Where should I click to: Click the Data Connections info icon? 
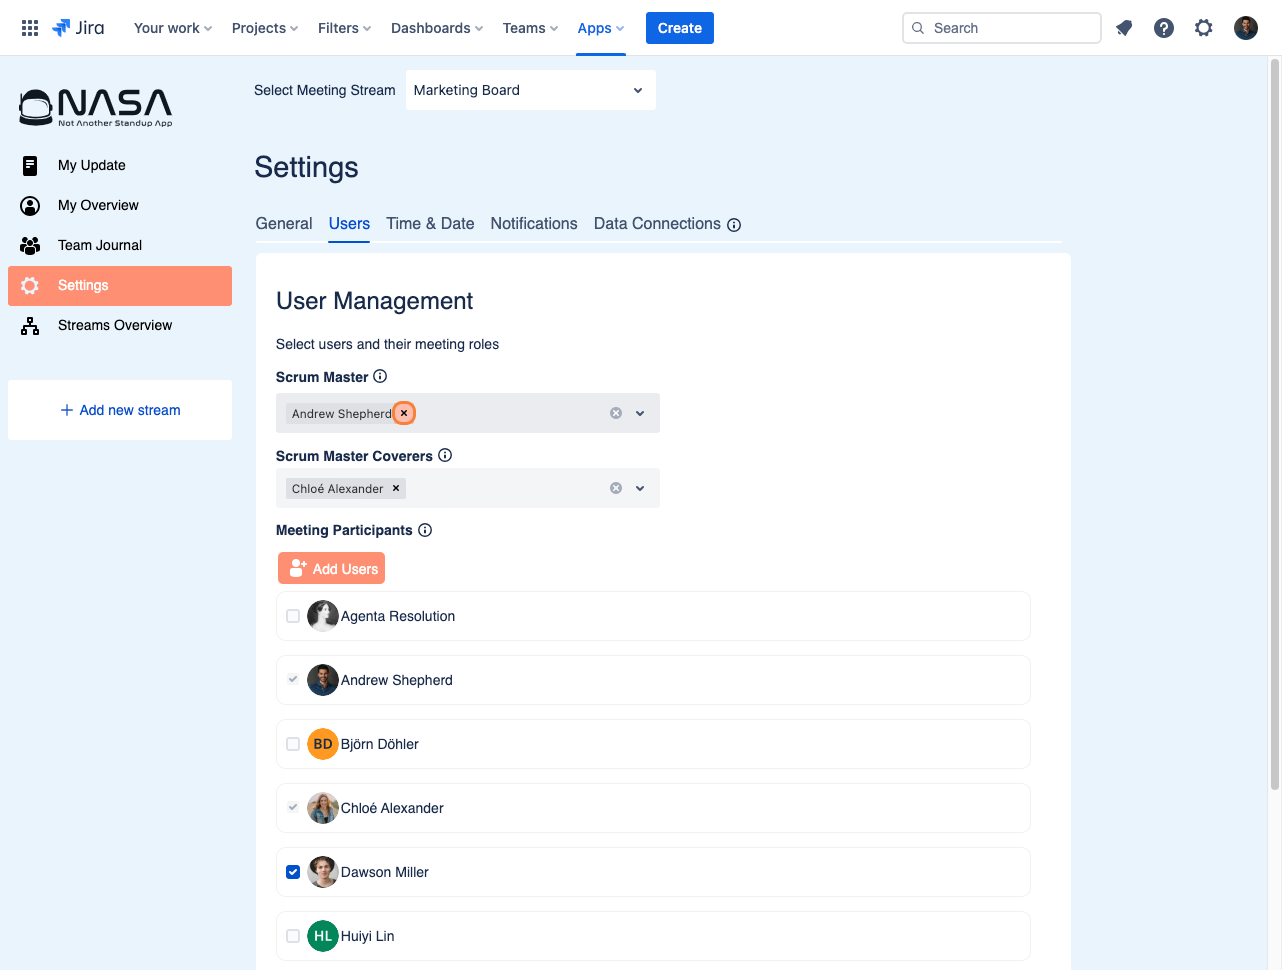pos(734,225)
